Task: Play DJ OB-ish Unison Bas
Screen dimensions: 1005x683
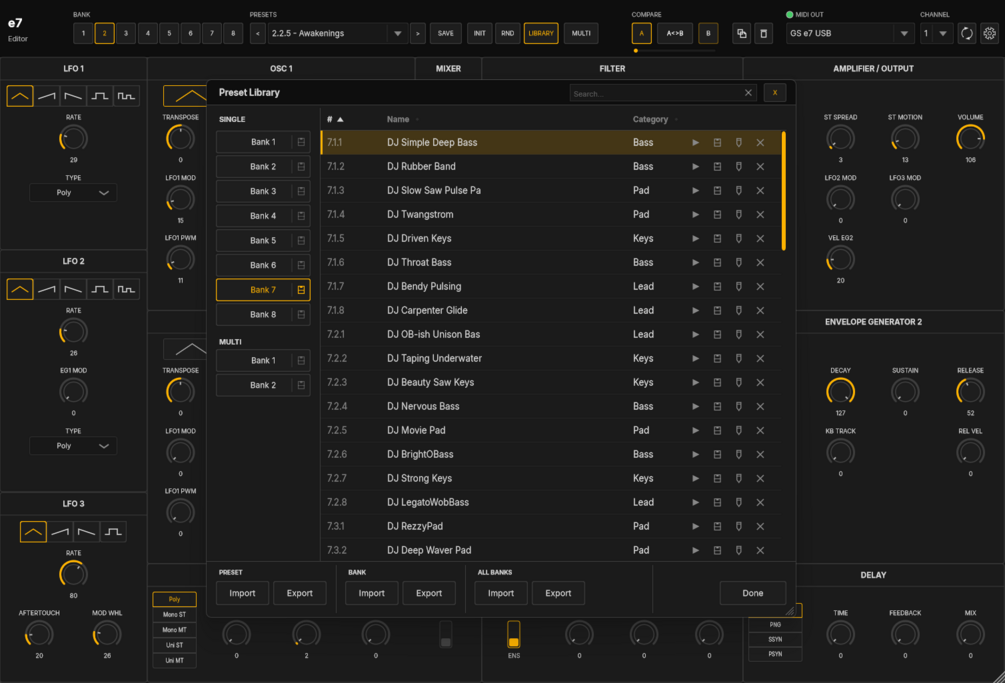Action: tap(695, 334)
